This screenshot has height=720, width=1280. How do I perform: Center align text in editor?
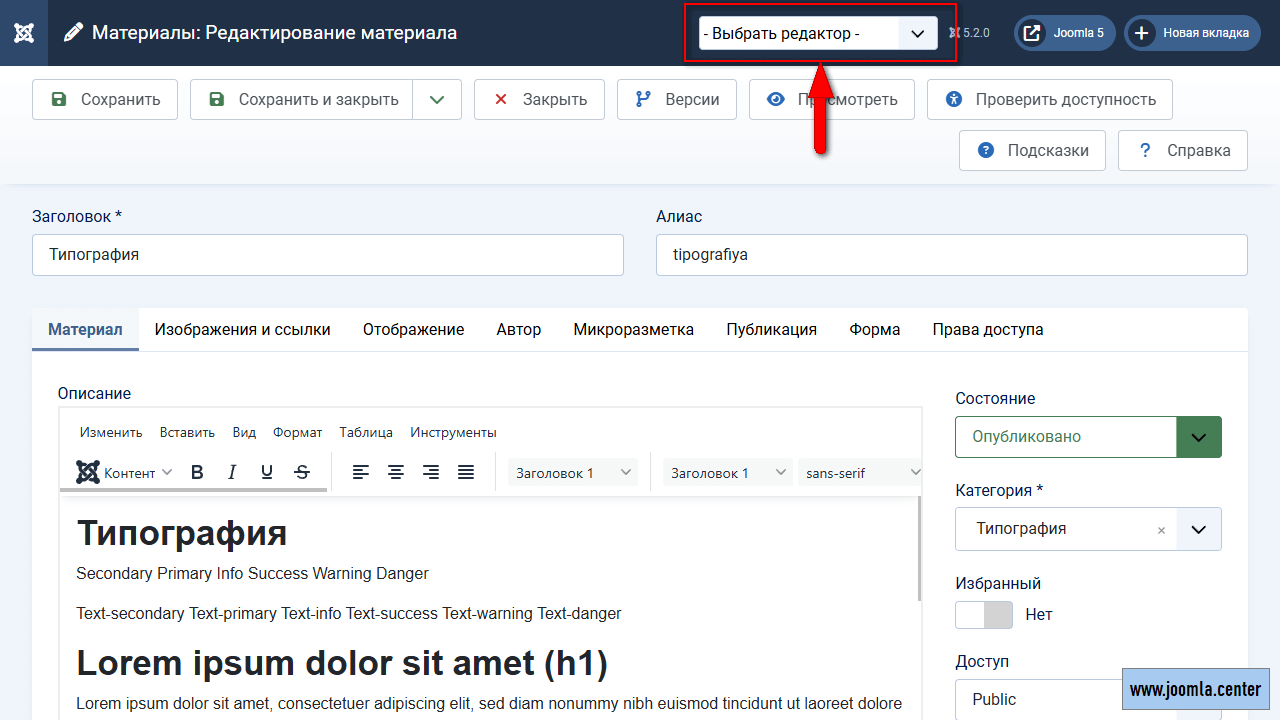(x=396, y=473)
